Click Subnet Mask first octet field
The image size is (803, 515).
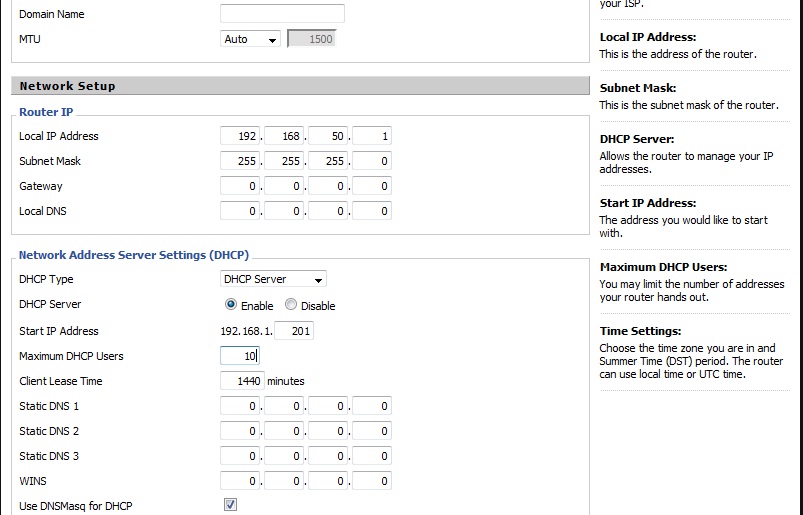[240, 161]
